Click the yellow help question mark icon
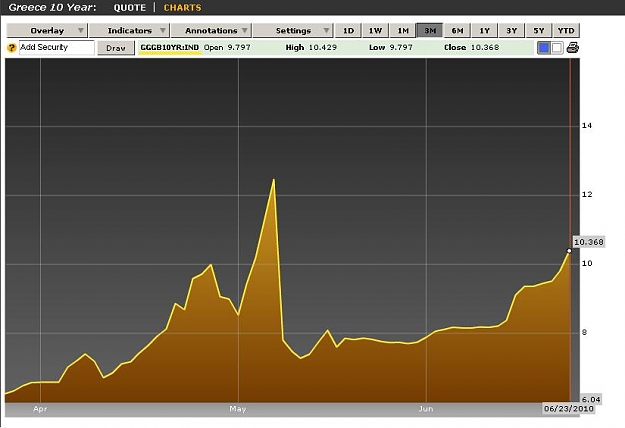Image resolution: width=625 pixels, height=428 pixels. coord(12,48)
